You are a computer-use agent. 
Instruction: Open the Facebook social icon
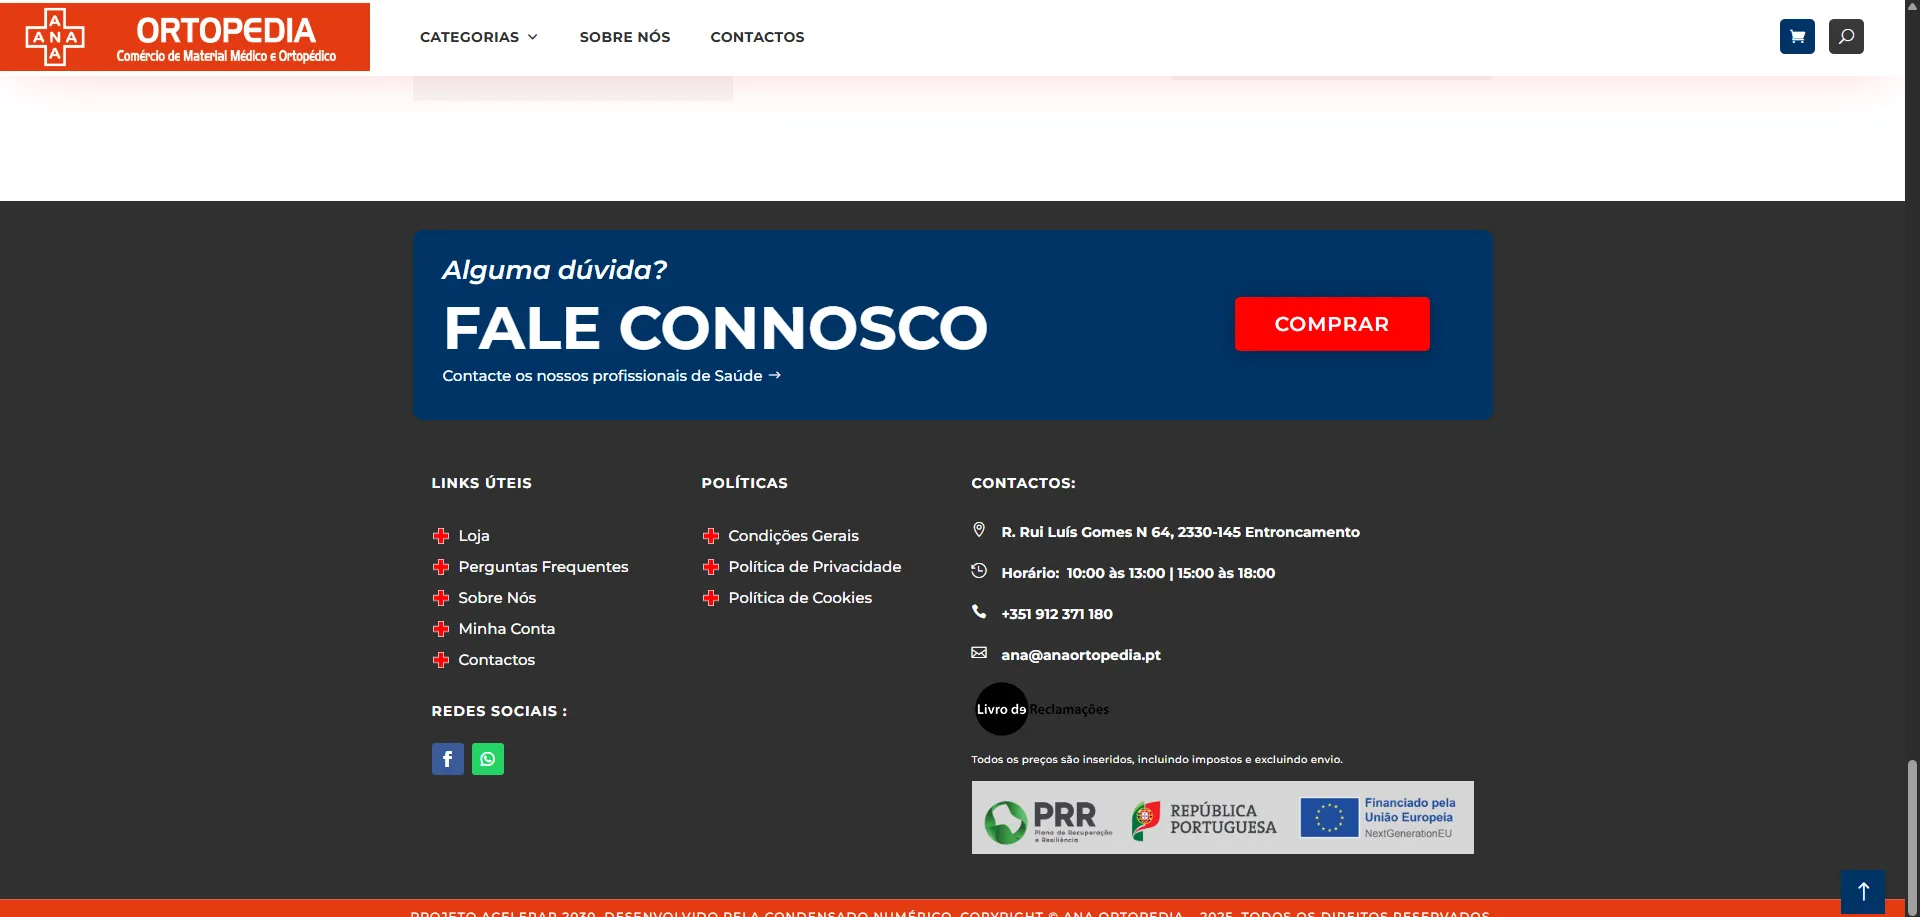click(448, 759)
